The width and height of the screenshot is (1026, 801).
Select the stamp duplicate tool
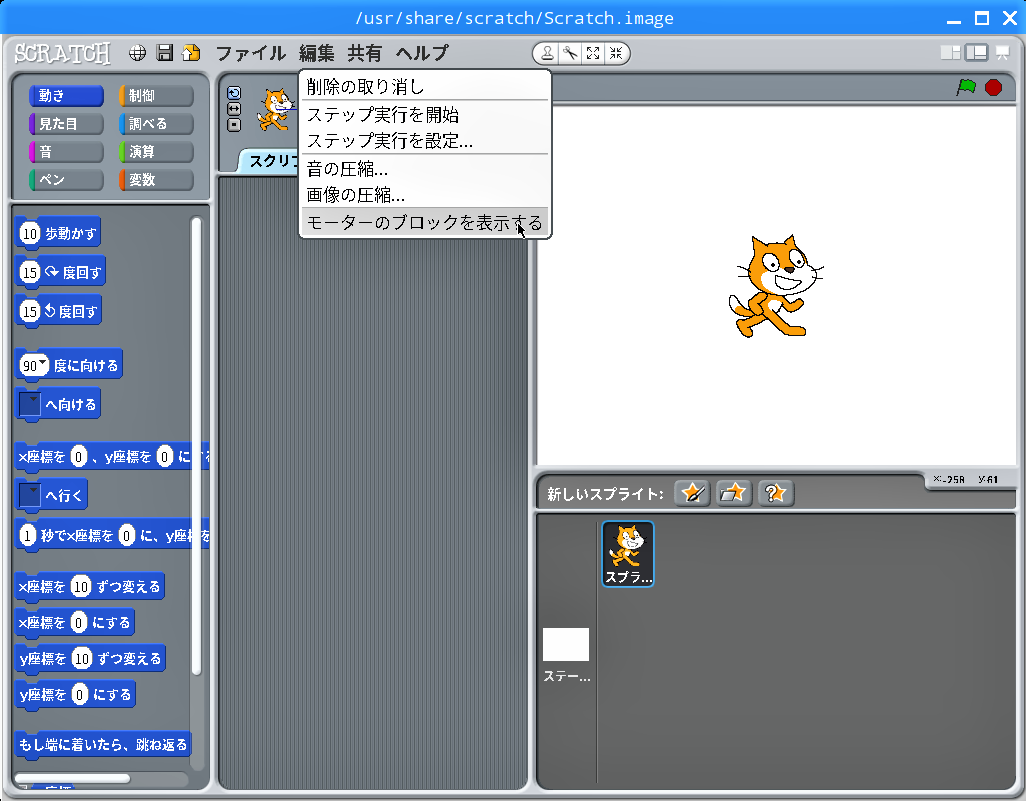(547, 53)
